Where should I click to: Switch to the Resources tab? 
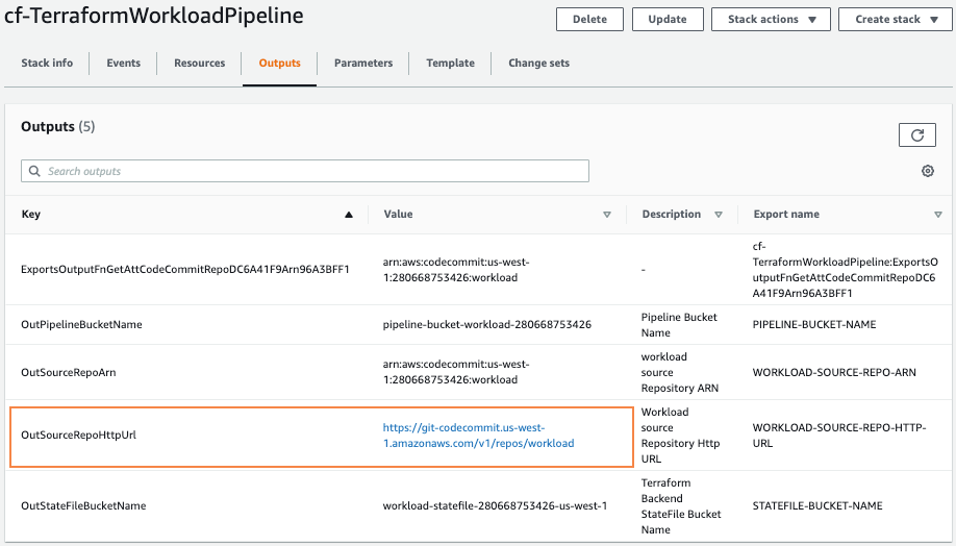tap(199, 63)
